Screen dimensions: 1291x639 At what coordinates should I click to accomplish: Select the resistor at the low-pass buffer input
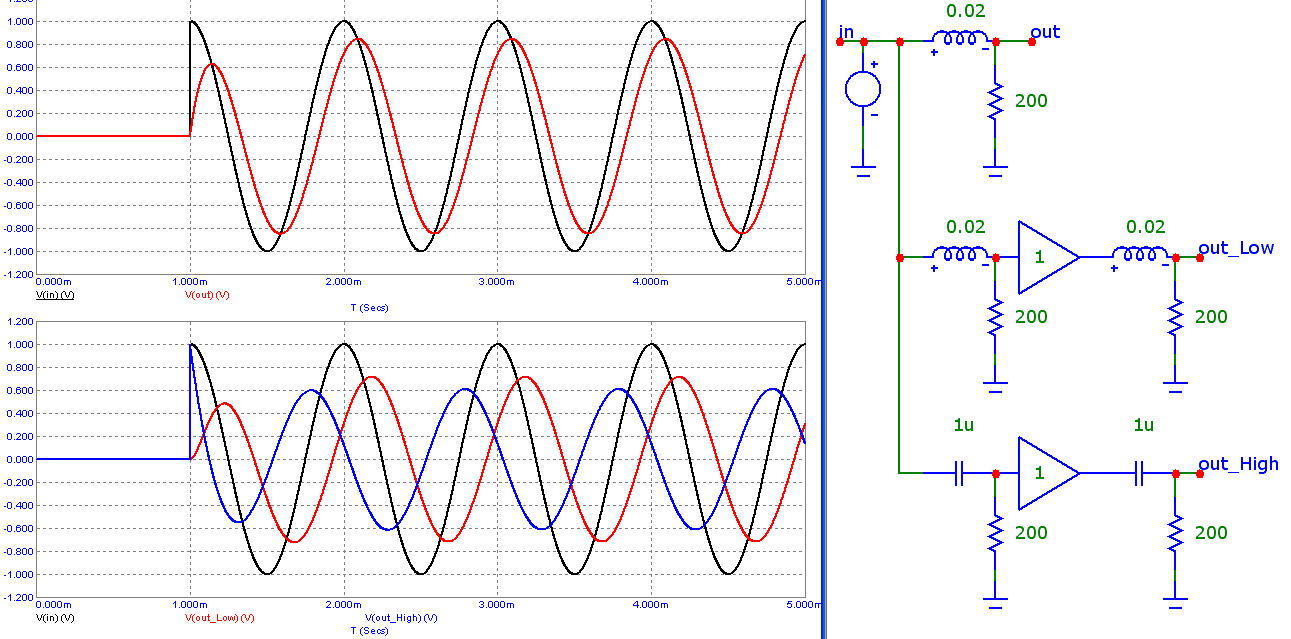click(x=995, y=318)
